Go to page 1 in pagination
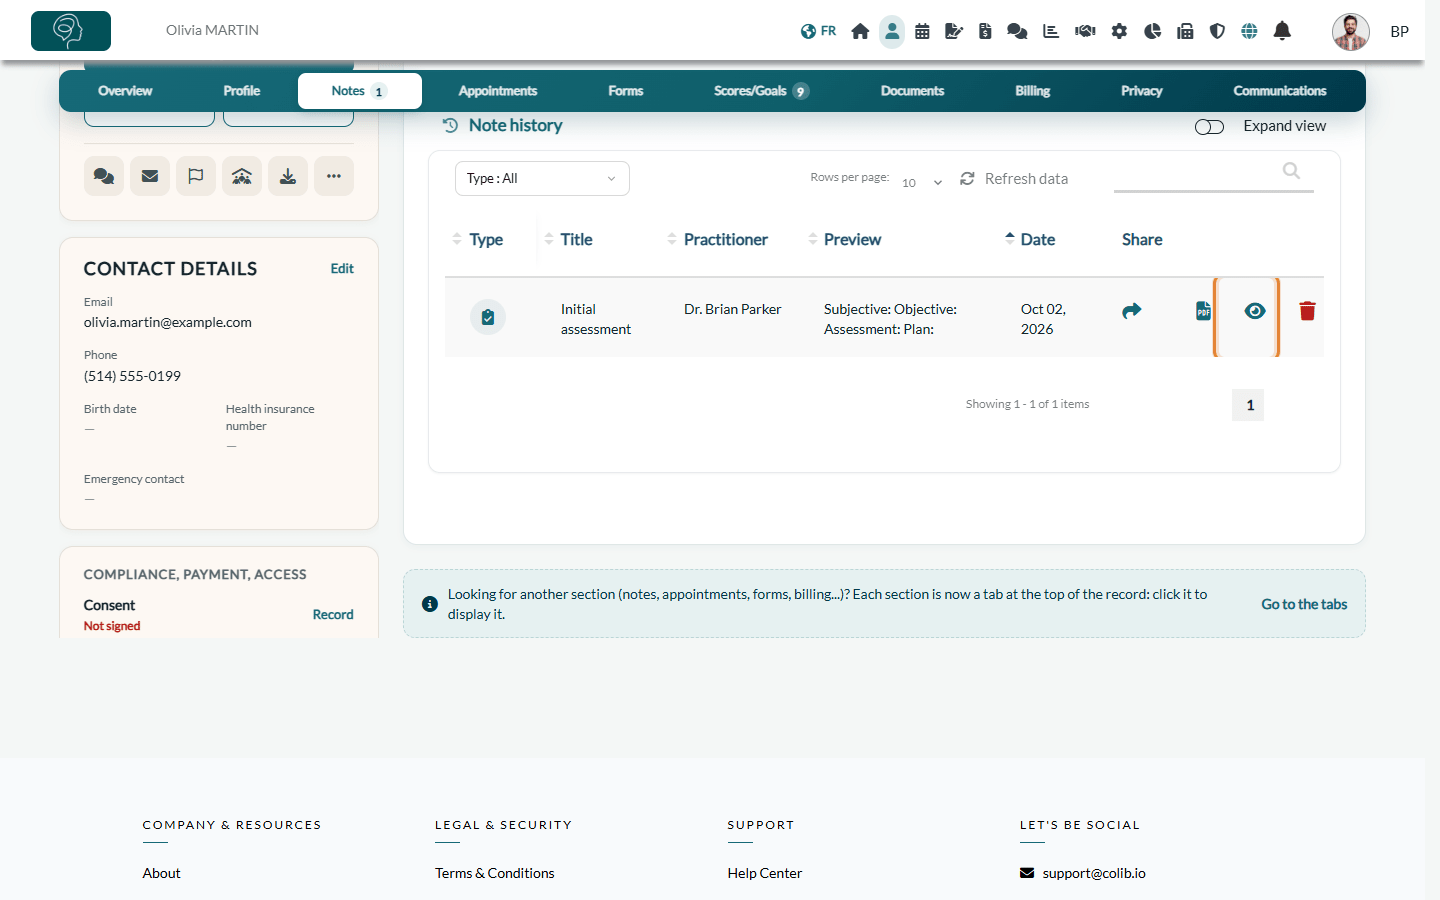1440x900 pixels. pyautogui.click(x=1248, y=405)
